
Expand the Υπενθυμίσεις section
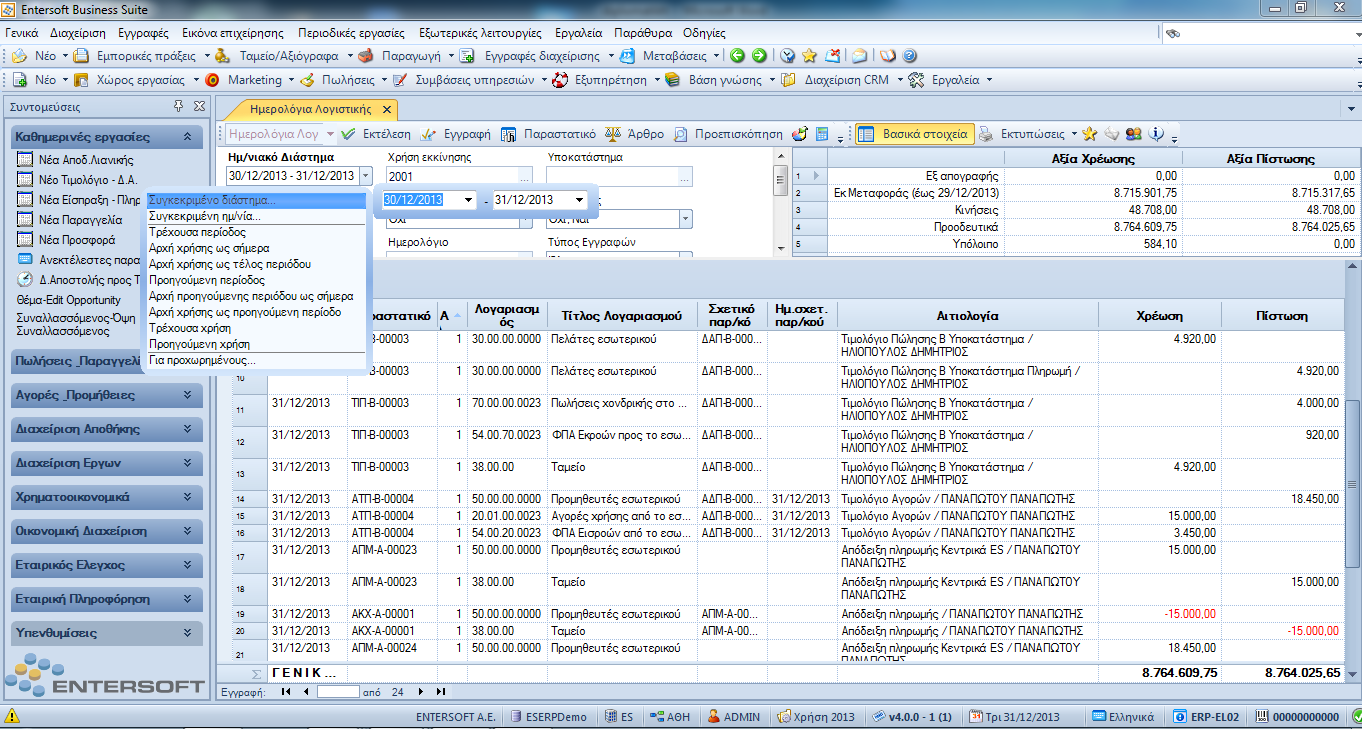(x=187, y=633)
